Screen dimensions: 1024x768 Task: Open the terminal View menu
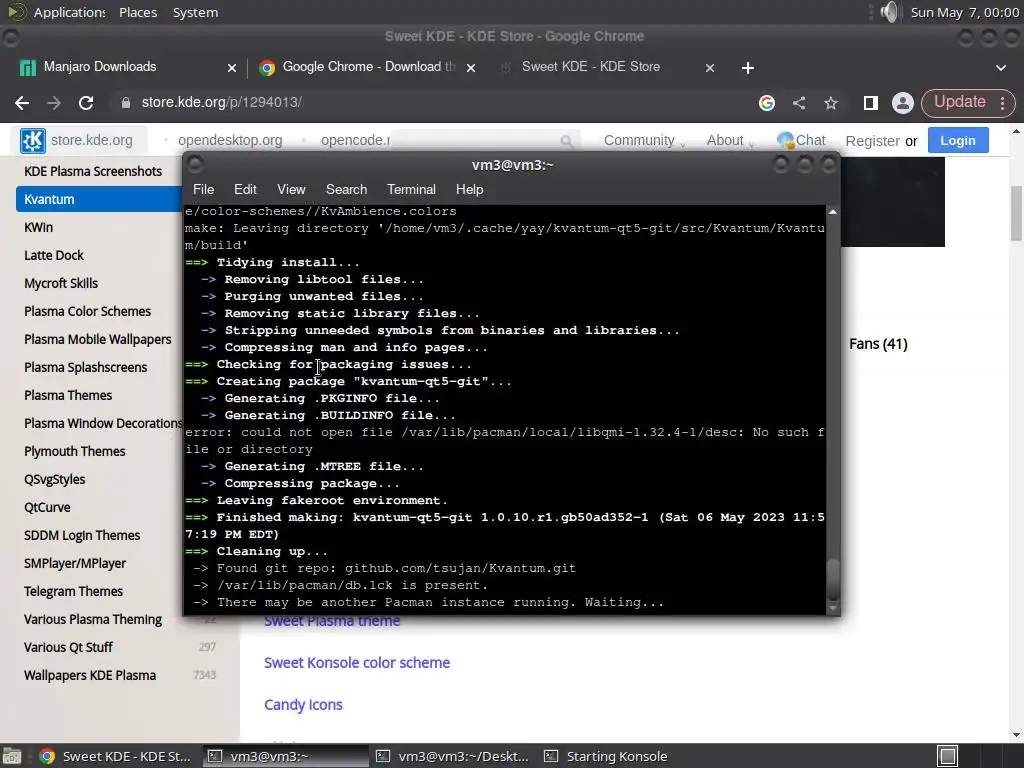tap(291, 189)
